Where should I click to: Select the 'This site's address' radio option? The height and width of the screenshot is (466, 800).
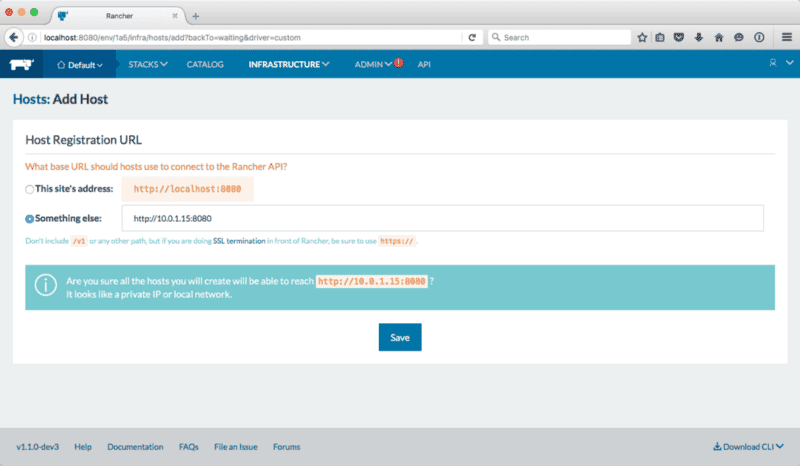30,189
